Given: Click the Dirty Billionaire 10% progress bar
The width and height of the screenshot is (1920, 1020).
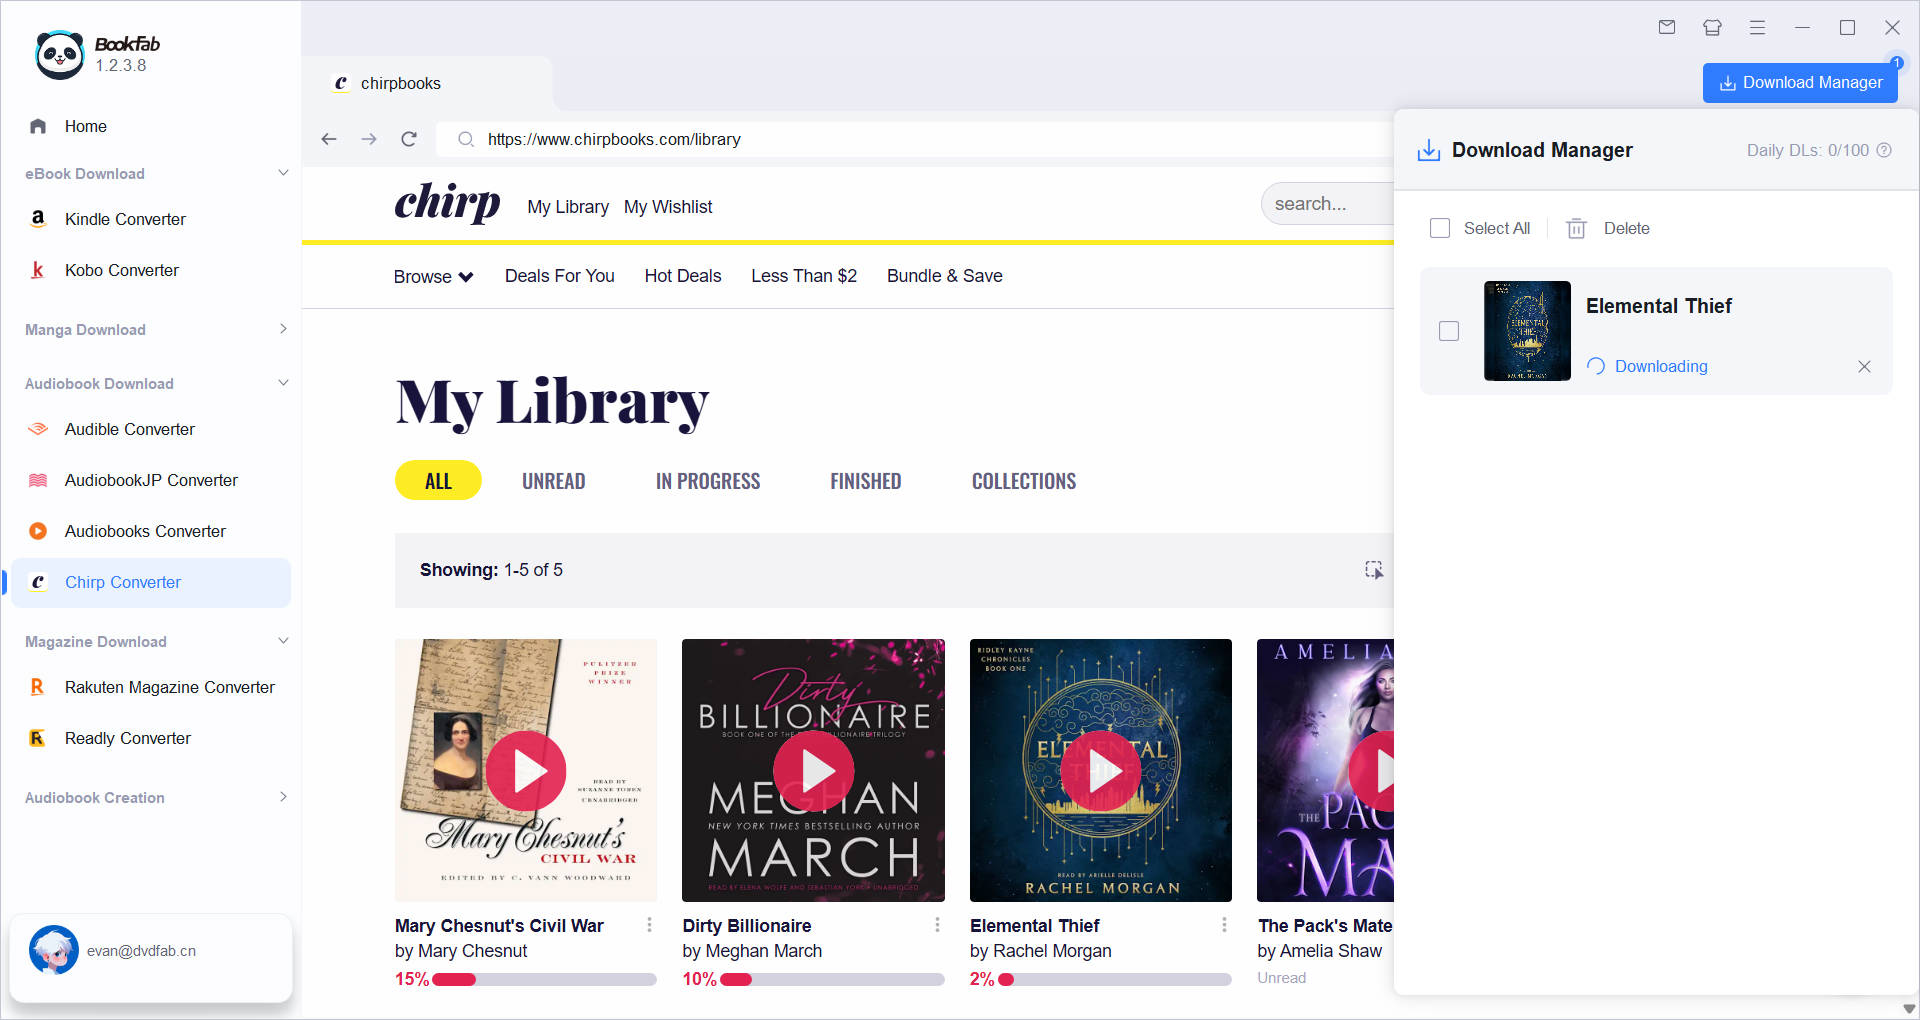Looking at the screenshot, I should (x=832, y=980).
